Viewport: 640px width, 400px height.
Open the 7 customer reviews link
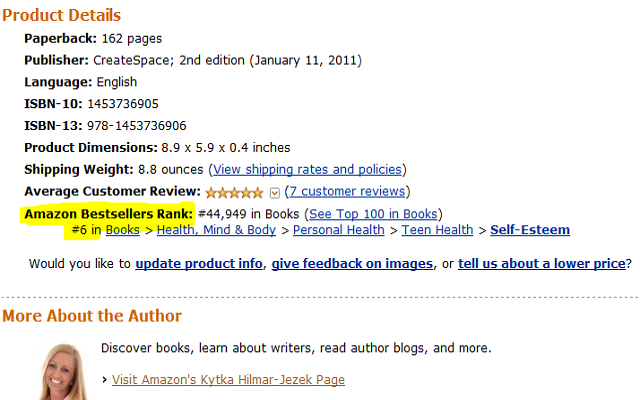click(347, 191)
